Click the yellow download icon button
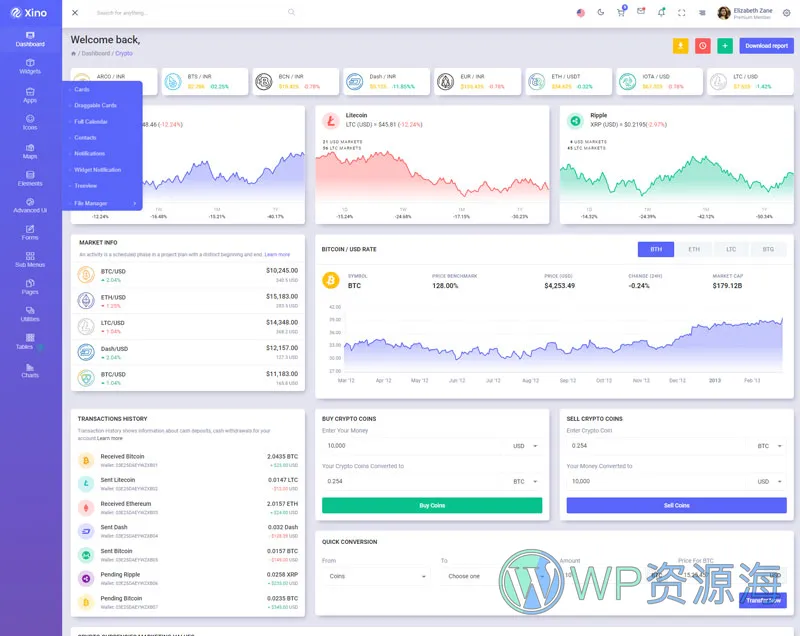This screenshot has width=800, height=636. 680,45
